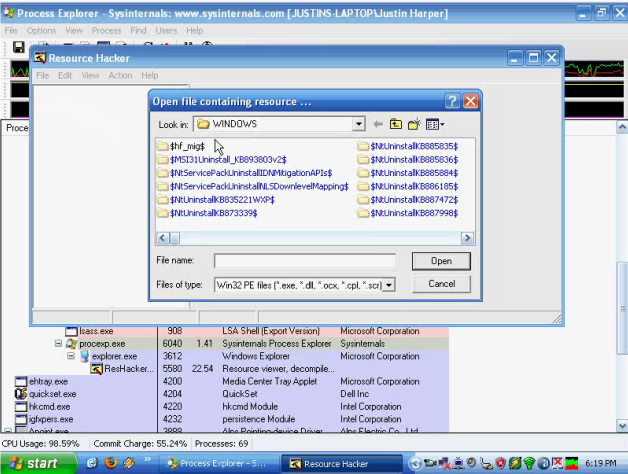Go up one folder level in the dialog
Image resolution: width=628 pixels, height=474 pixels.
(396, 124)
